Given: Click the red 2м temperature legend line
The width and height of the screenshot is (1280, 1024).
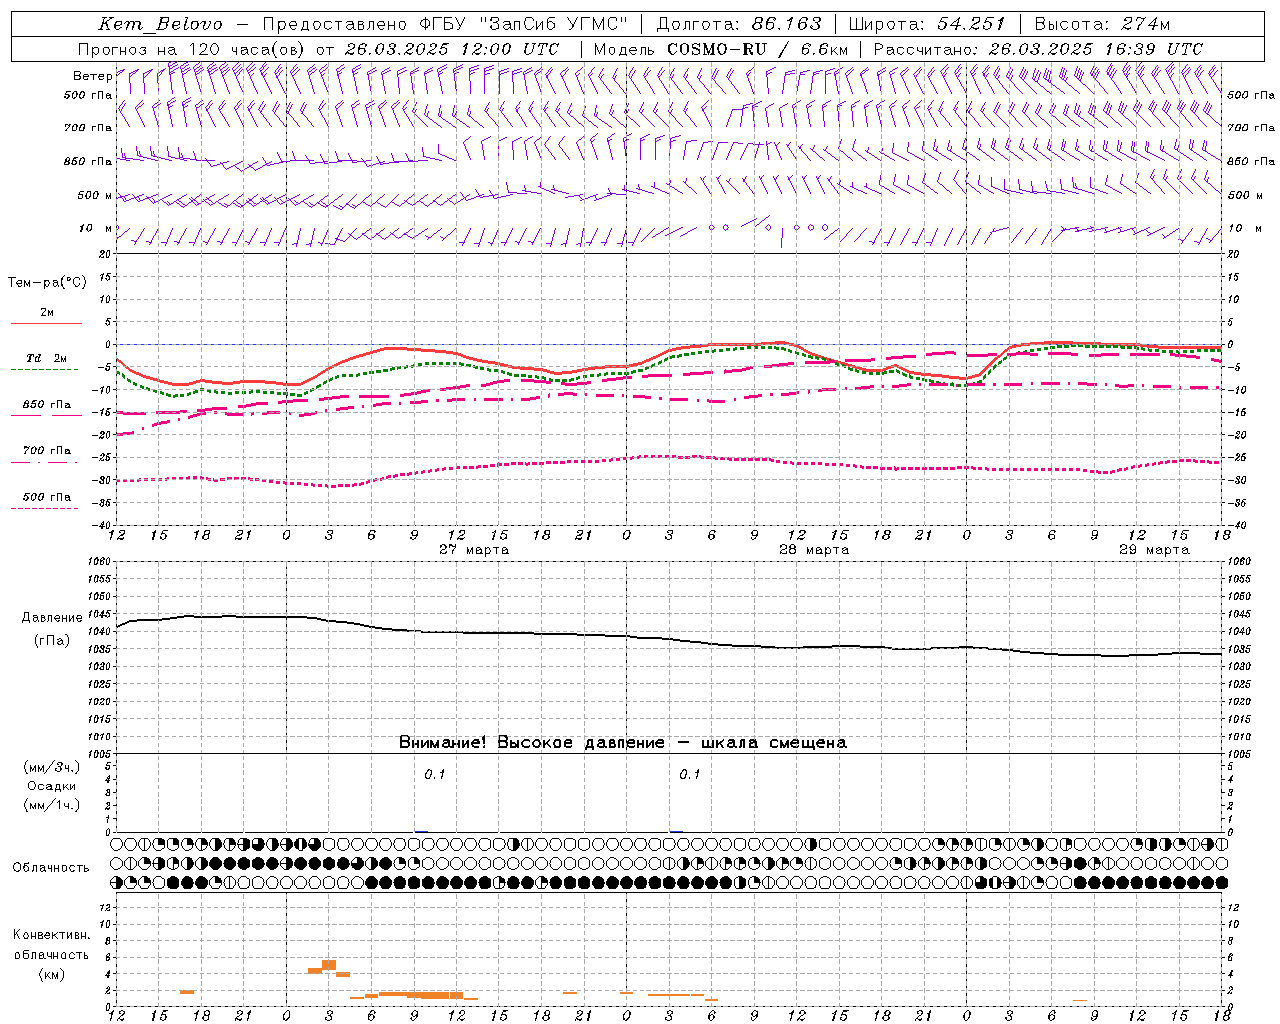Looking at the screenshot, I should click(x=46, y=323).
